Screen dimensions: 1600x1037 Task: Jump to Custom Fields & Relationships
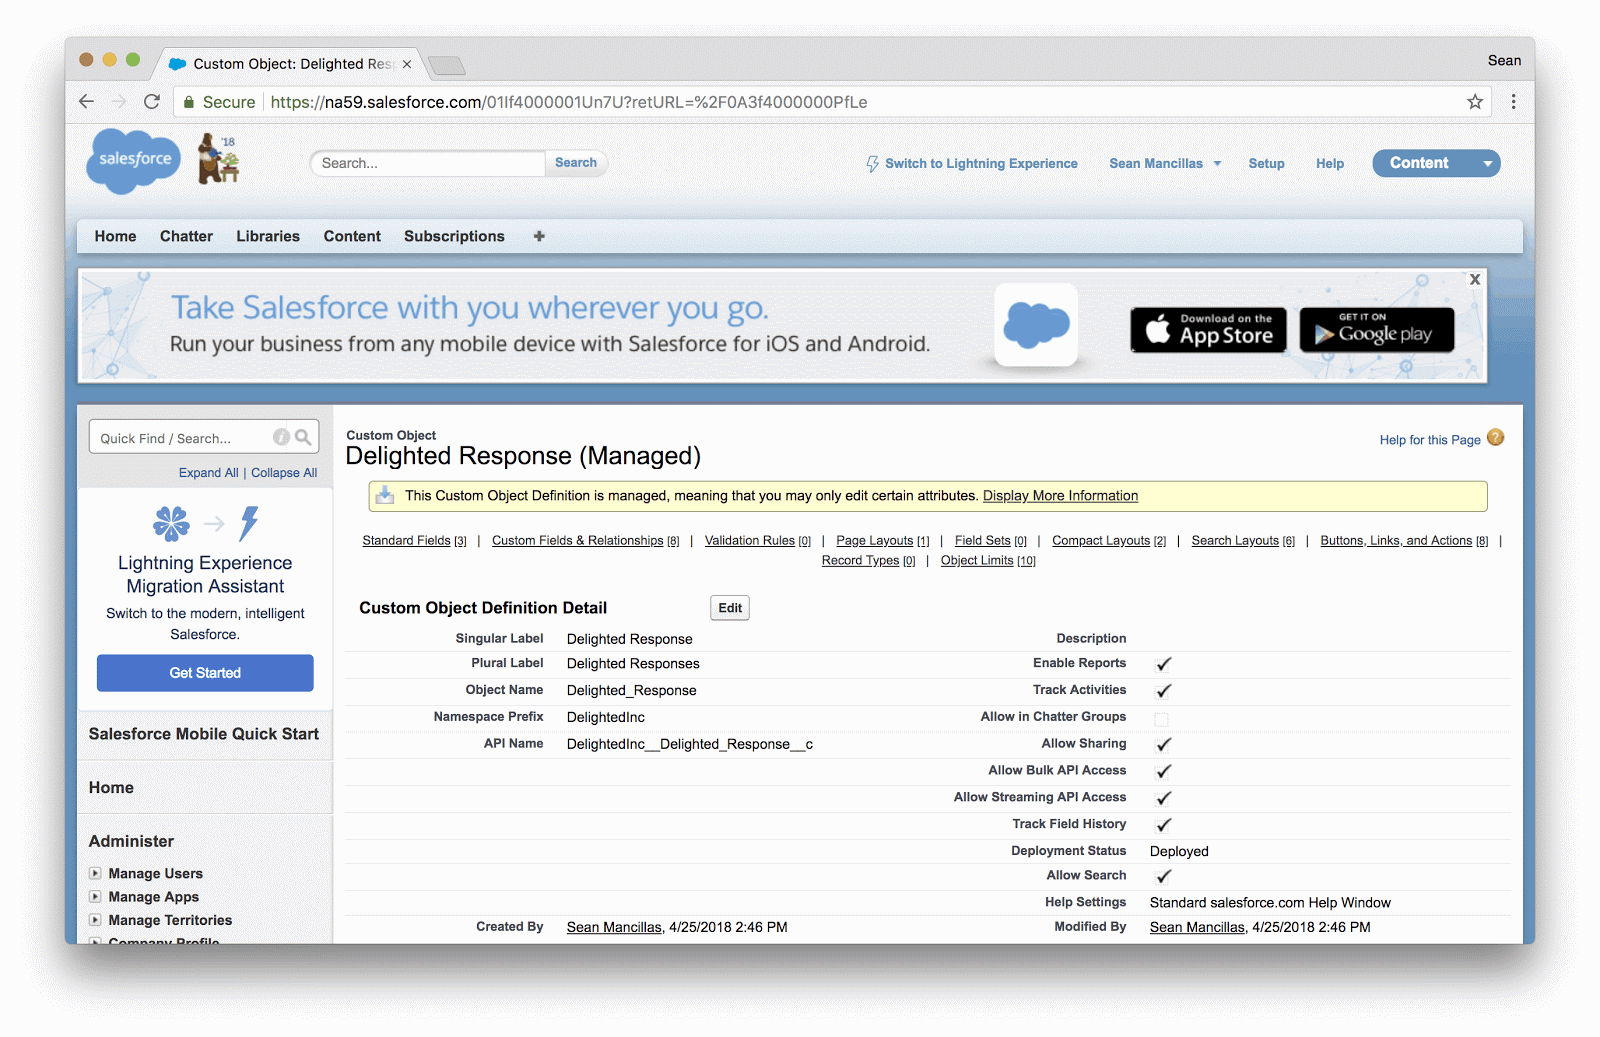point(577,541)
